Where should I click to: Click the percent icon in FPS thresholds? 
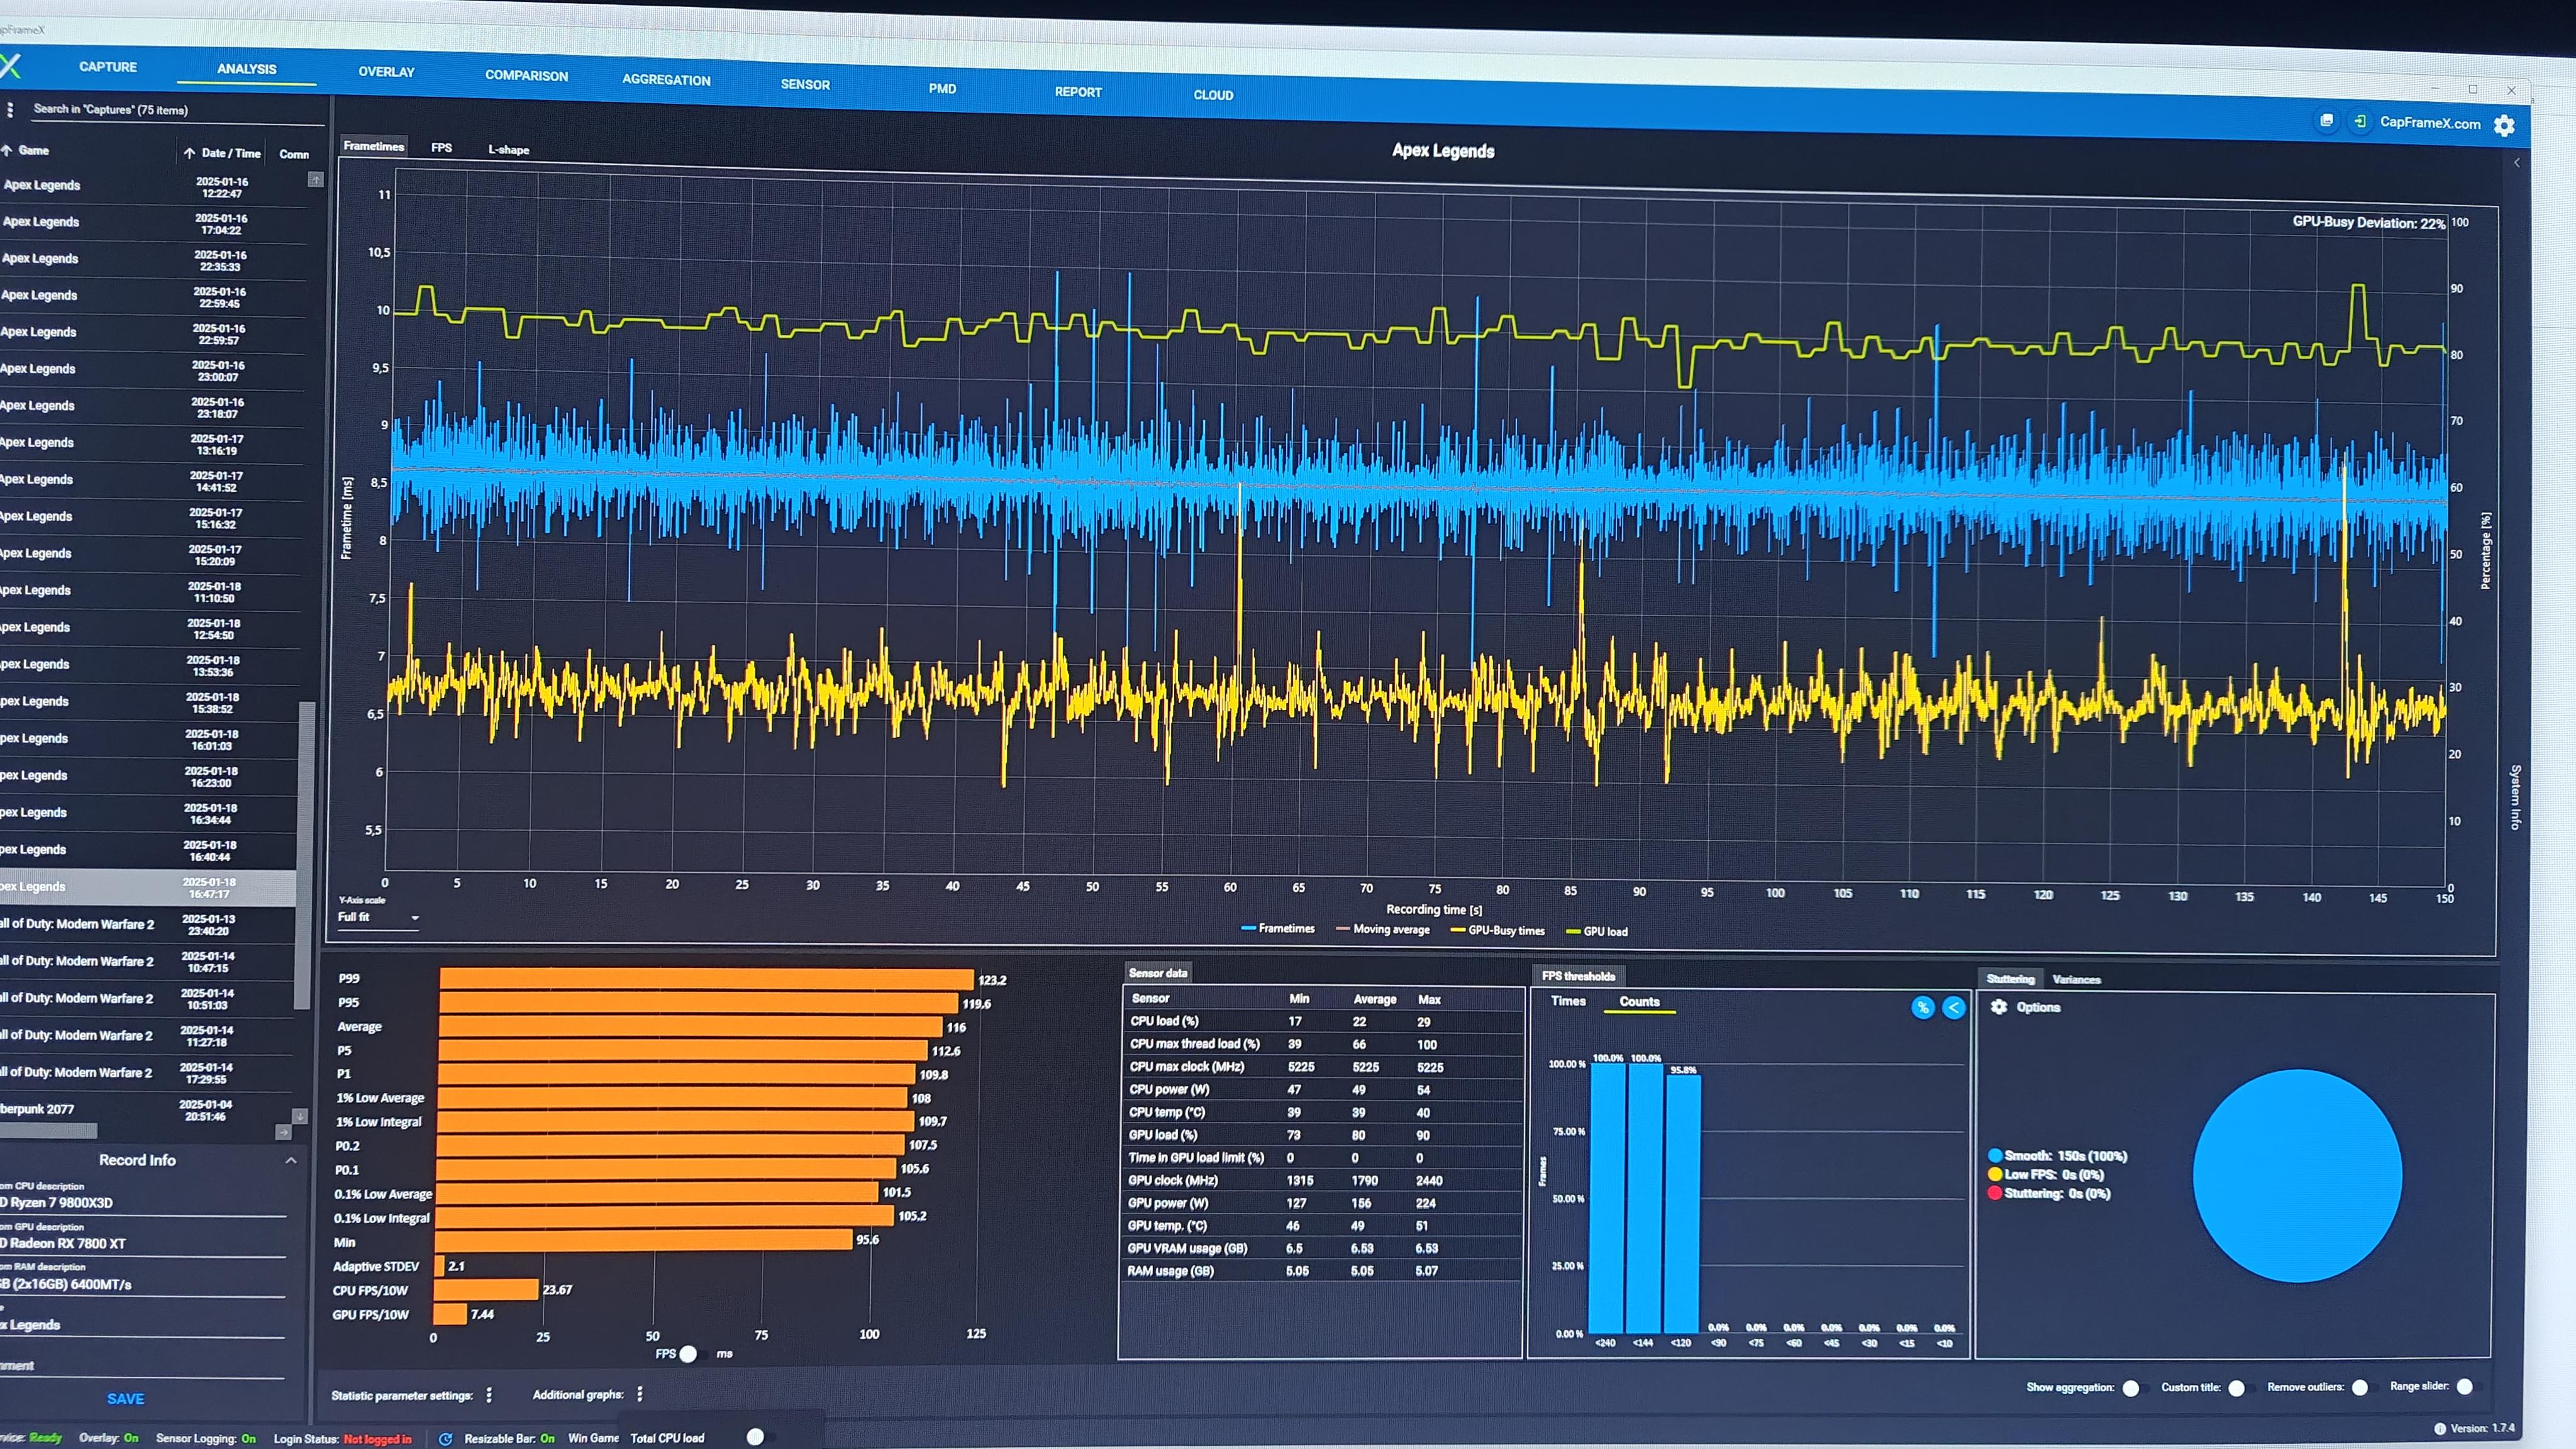click(1922, 1007)
